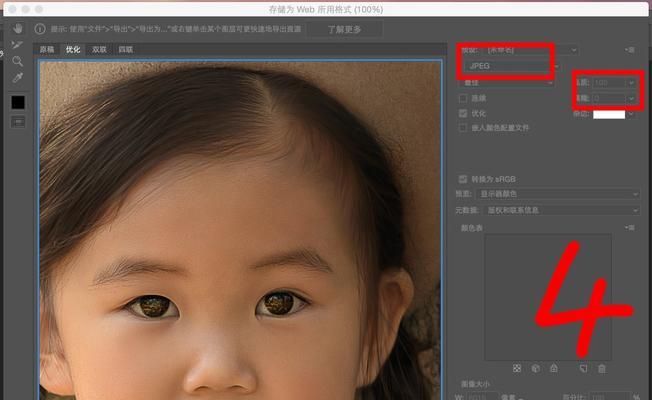Select the Hand tool

(17, 28)
